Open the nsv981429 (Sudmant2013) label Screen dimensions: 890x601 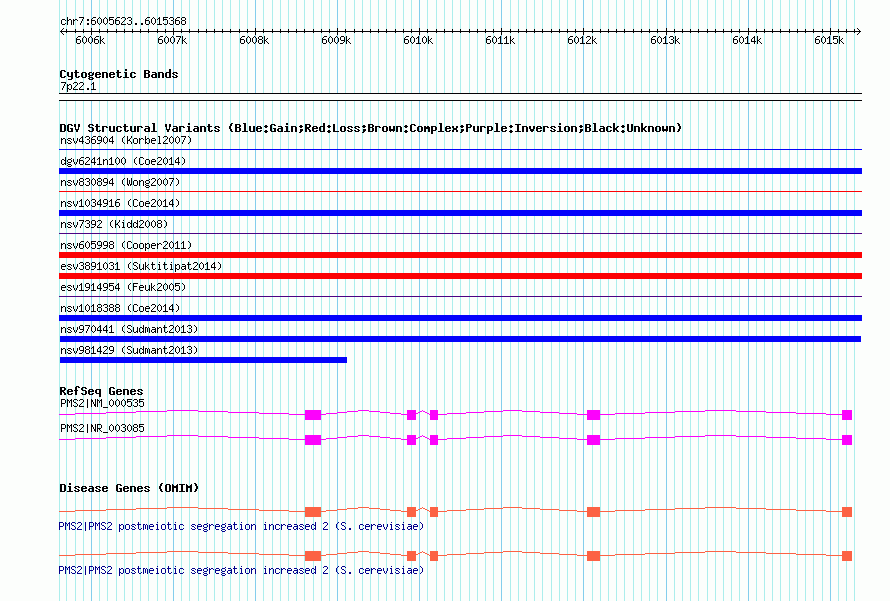pos(129,350)
